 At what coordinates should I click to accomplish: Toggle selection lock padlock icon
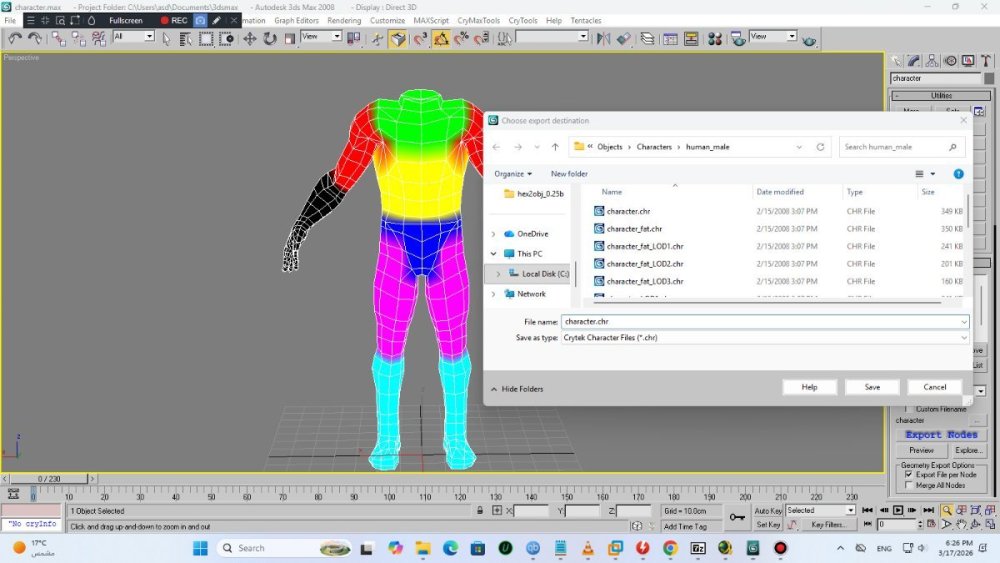click(x=480, y=511)
